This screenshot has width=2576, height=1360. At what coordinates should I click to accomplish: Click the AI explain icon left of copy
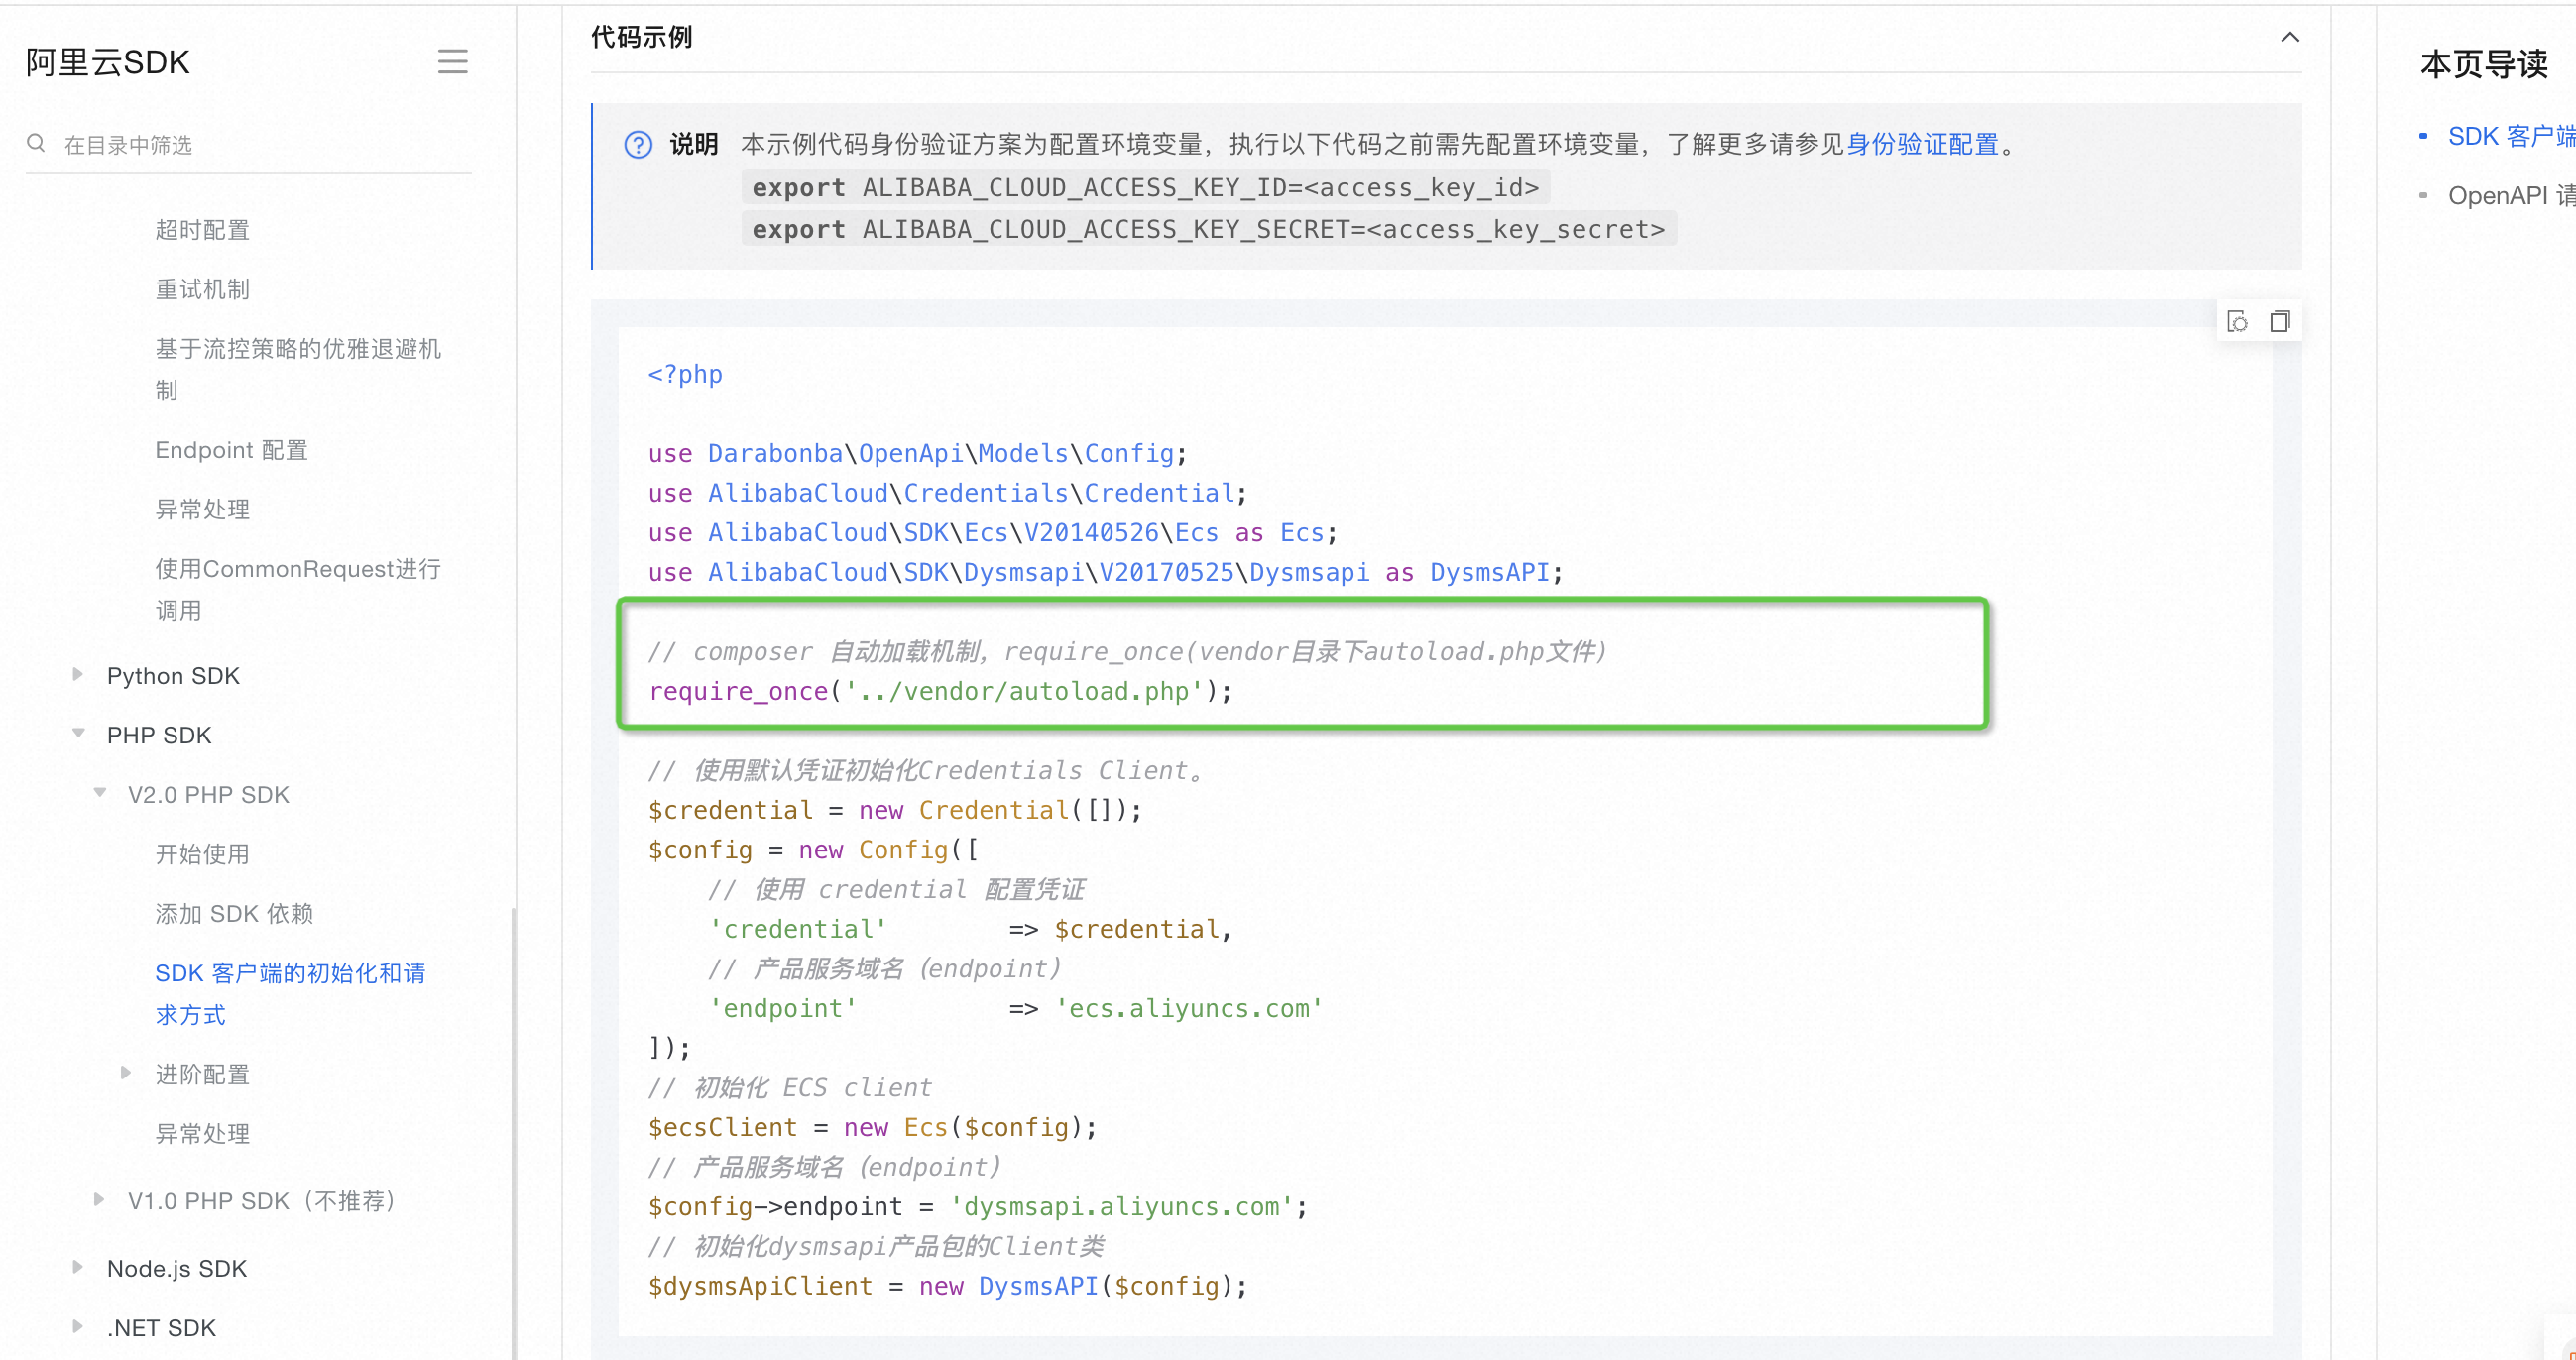[2238, 322]
